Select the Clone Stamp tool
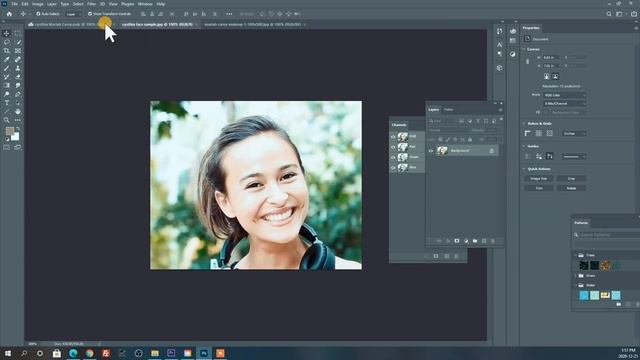The image size is (640, 360). pos(18,68)
